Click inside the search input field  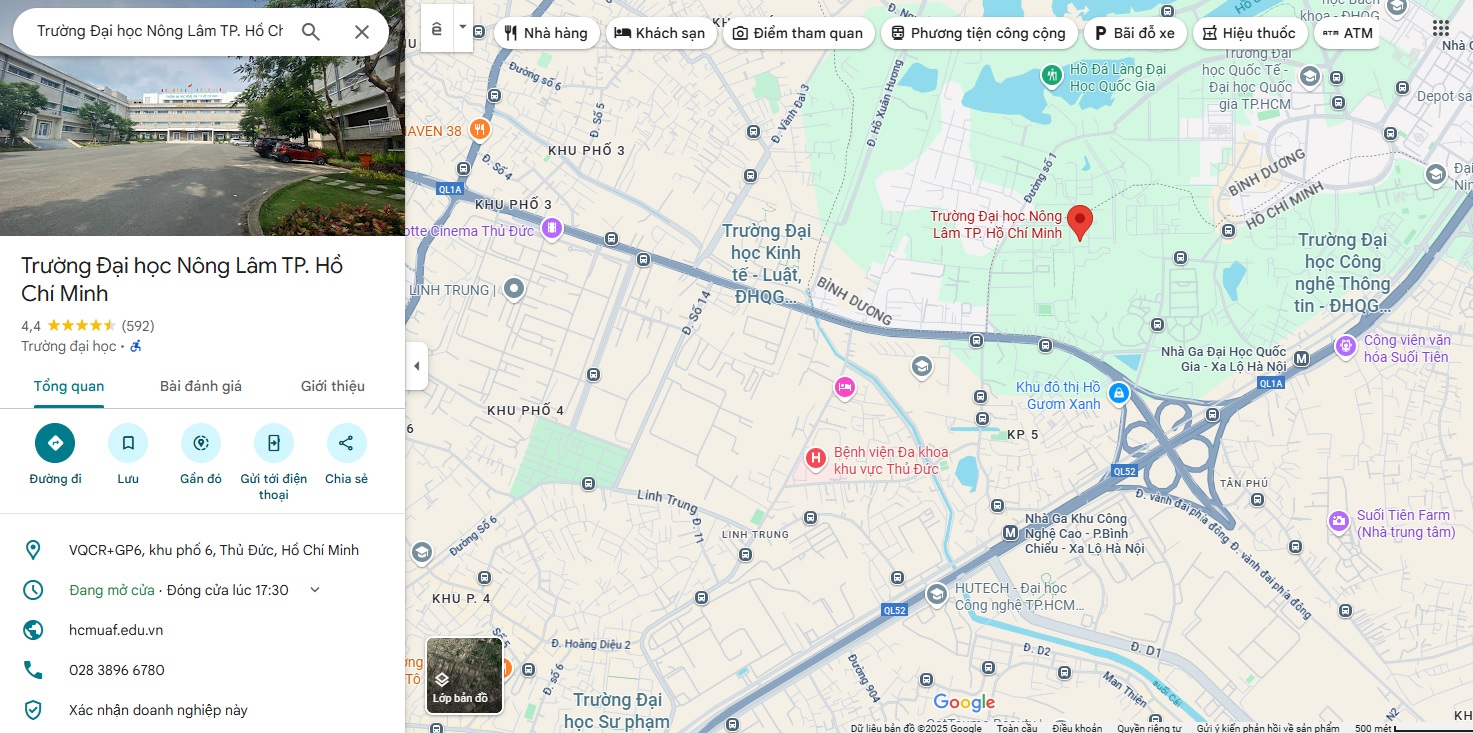click(x=160, y=32)
